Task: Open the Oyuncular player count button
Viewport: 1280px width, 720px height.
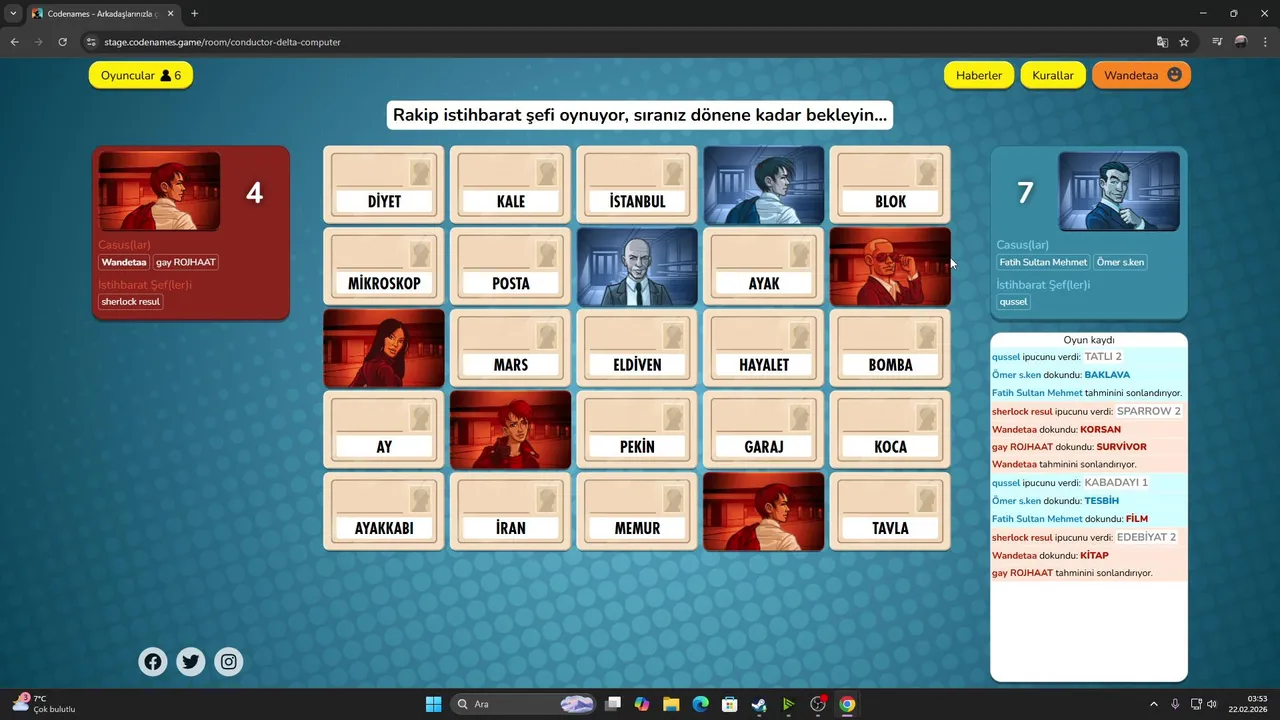Action: 141,75
